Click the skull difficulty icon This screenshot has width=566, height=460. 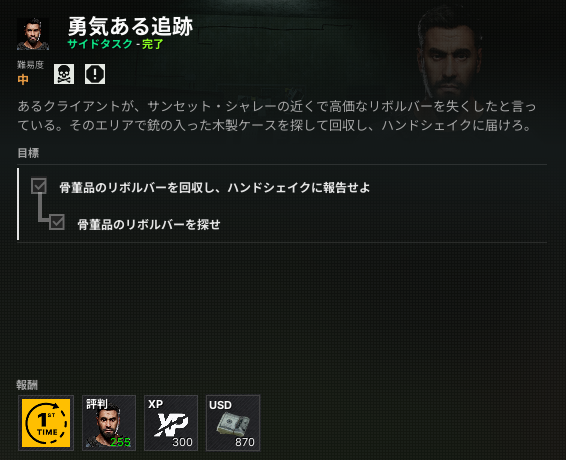tap(64, 74)
